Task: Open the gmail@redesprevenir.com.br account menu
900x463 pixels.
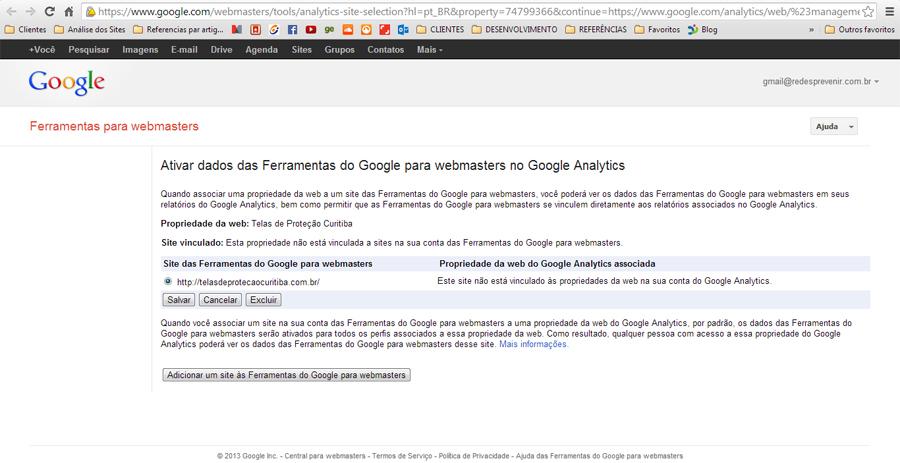Action: click(821, 82)
